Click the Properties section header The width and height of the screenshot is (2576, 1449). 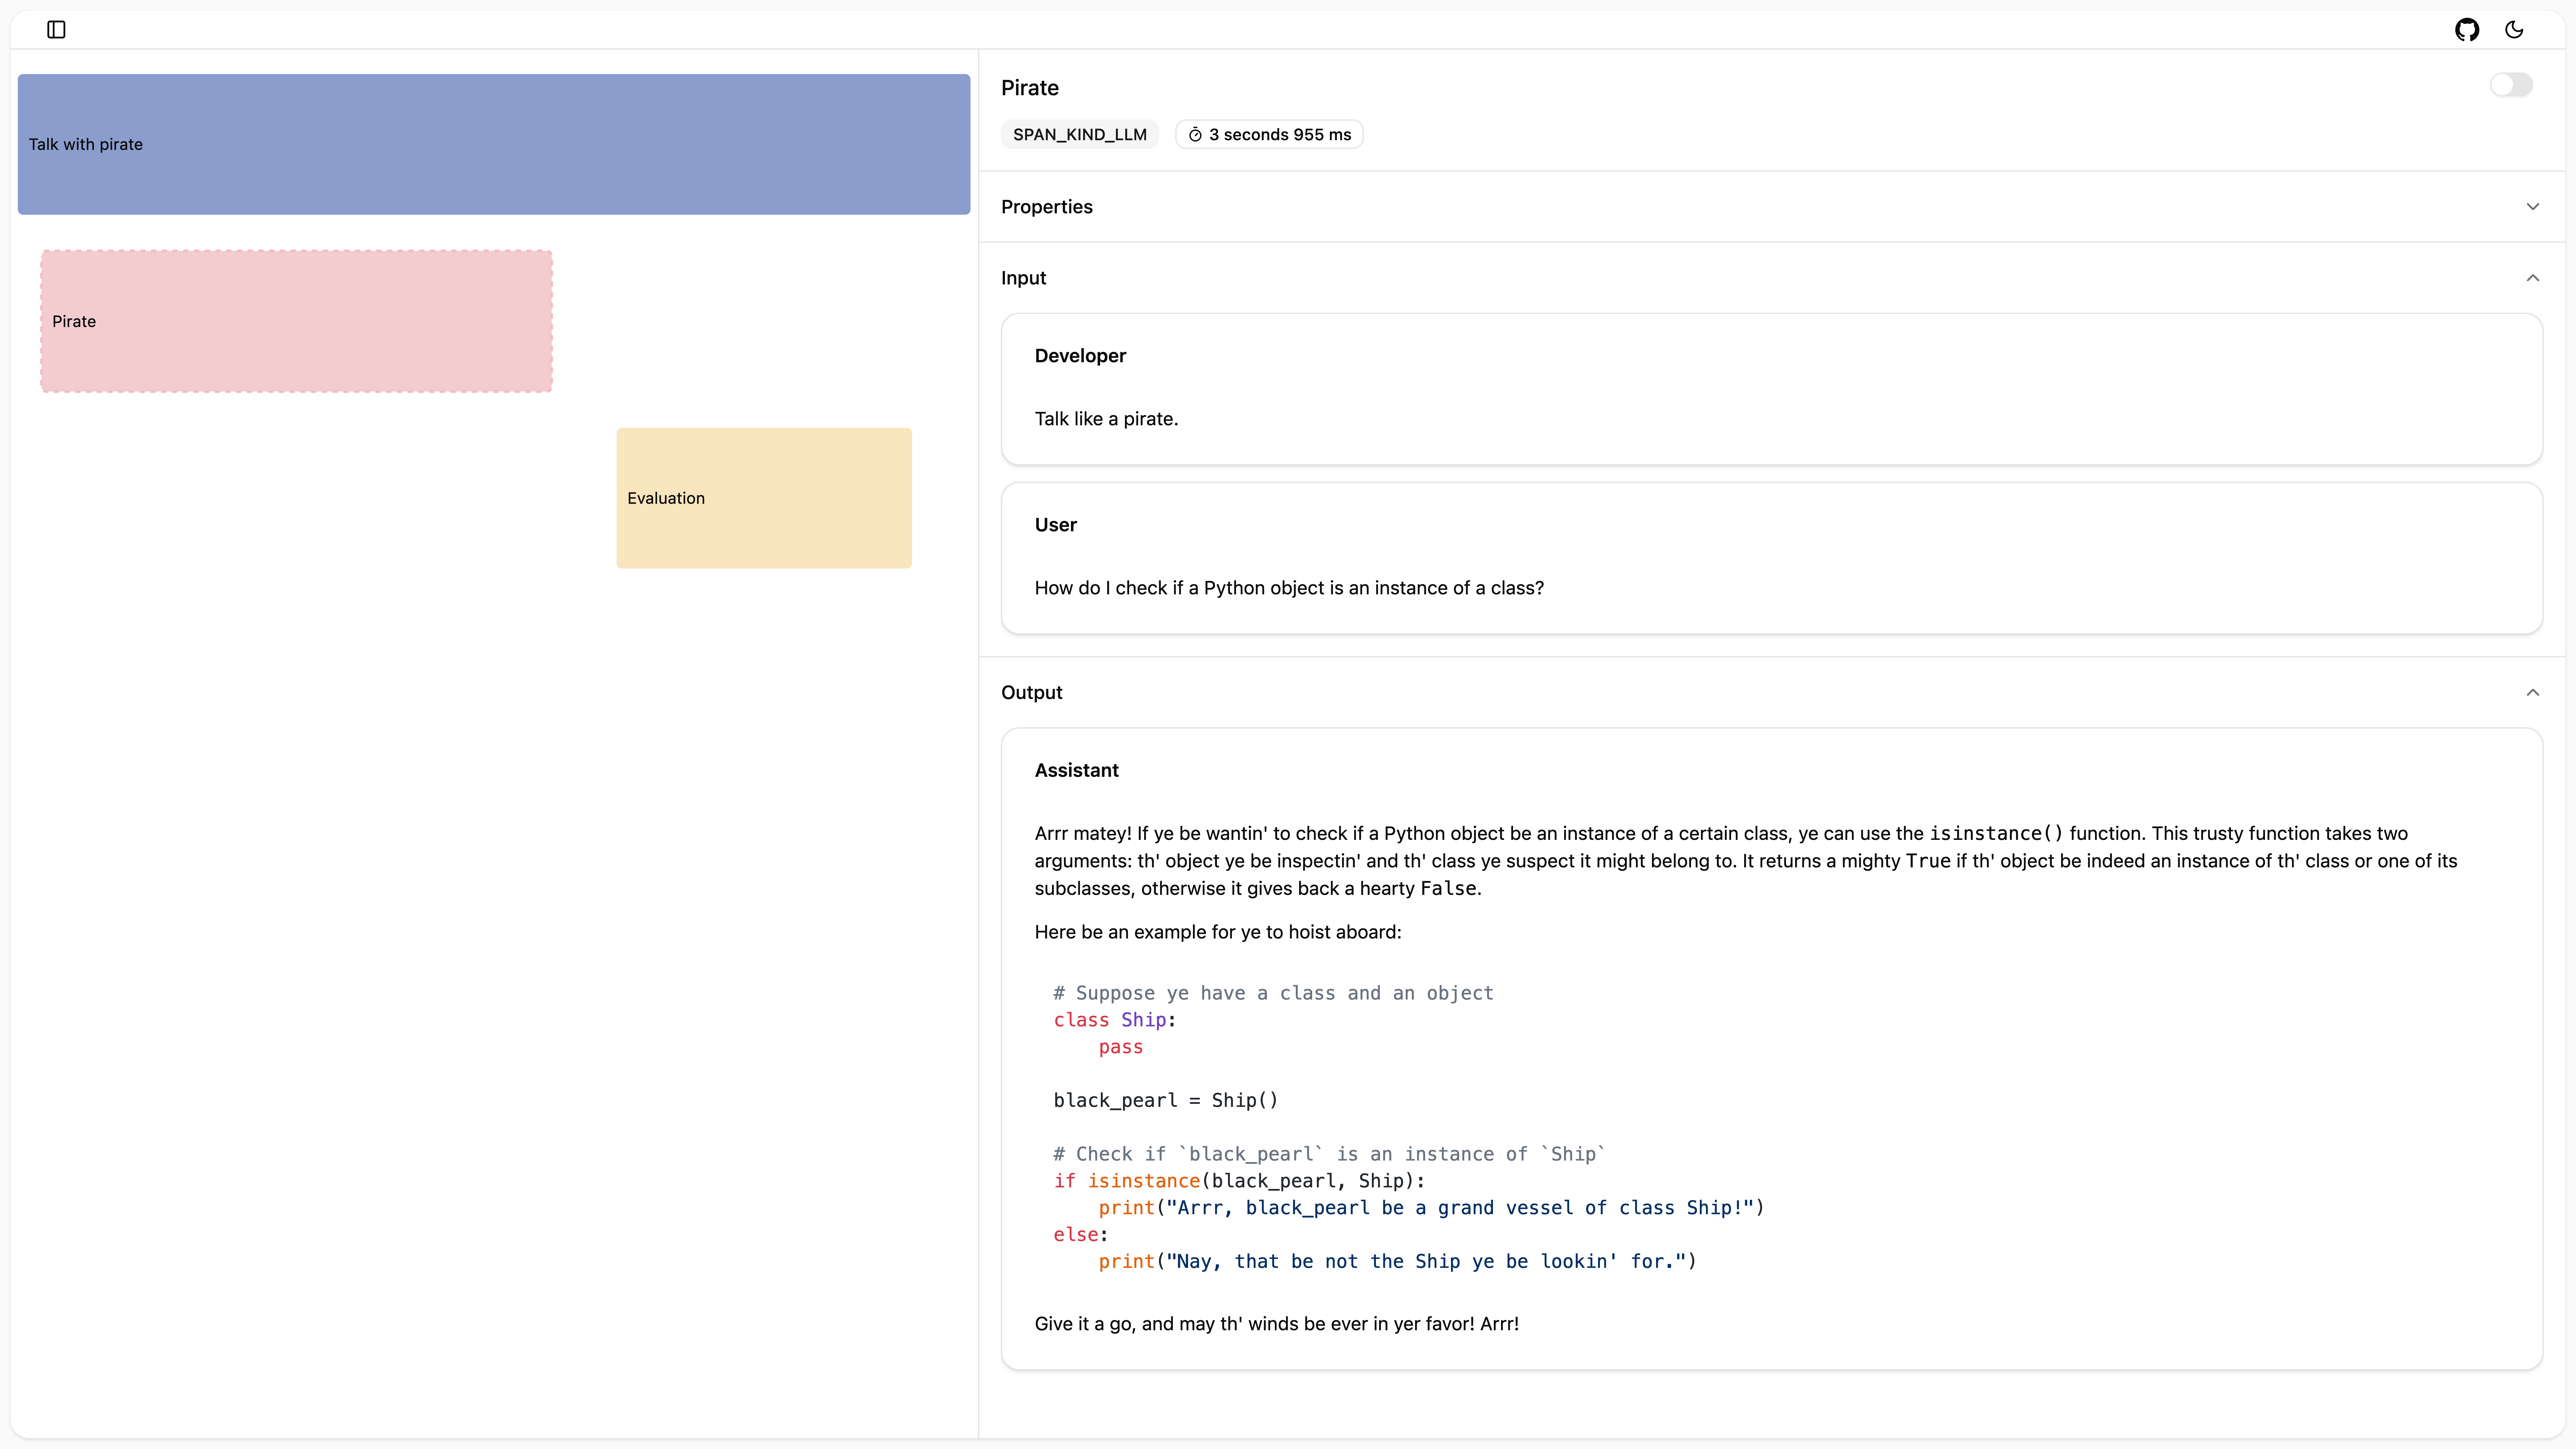click(x=1047, y=207)
